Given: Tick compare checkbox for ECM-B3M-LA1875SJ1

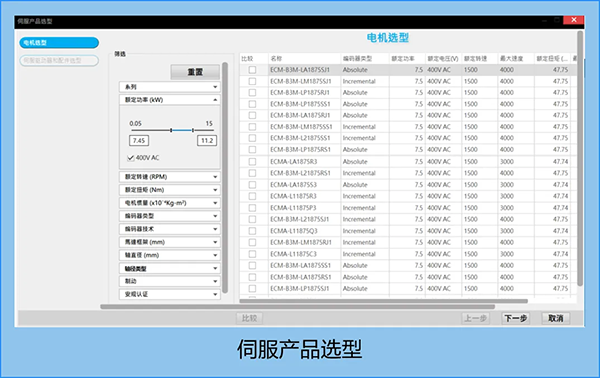Looking at the screenshot, I should 252,70.
